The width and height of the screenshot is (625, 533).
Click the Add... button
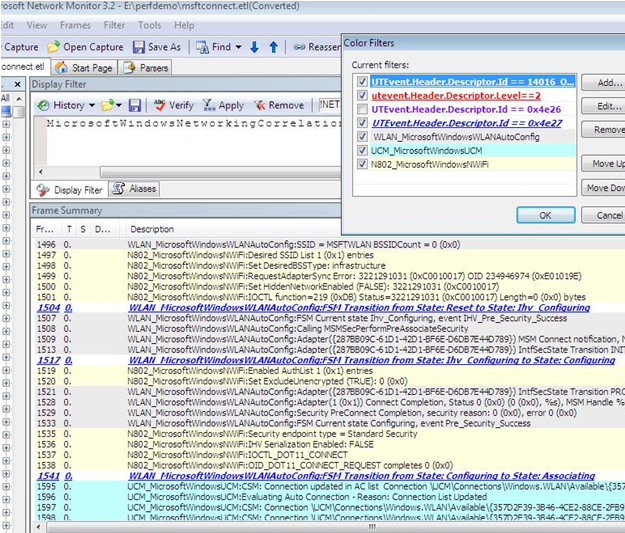tap(604, 83)
